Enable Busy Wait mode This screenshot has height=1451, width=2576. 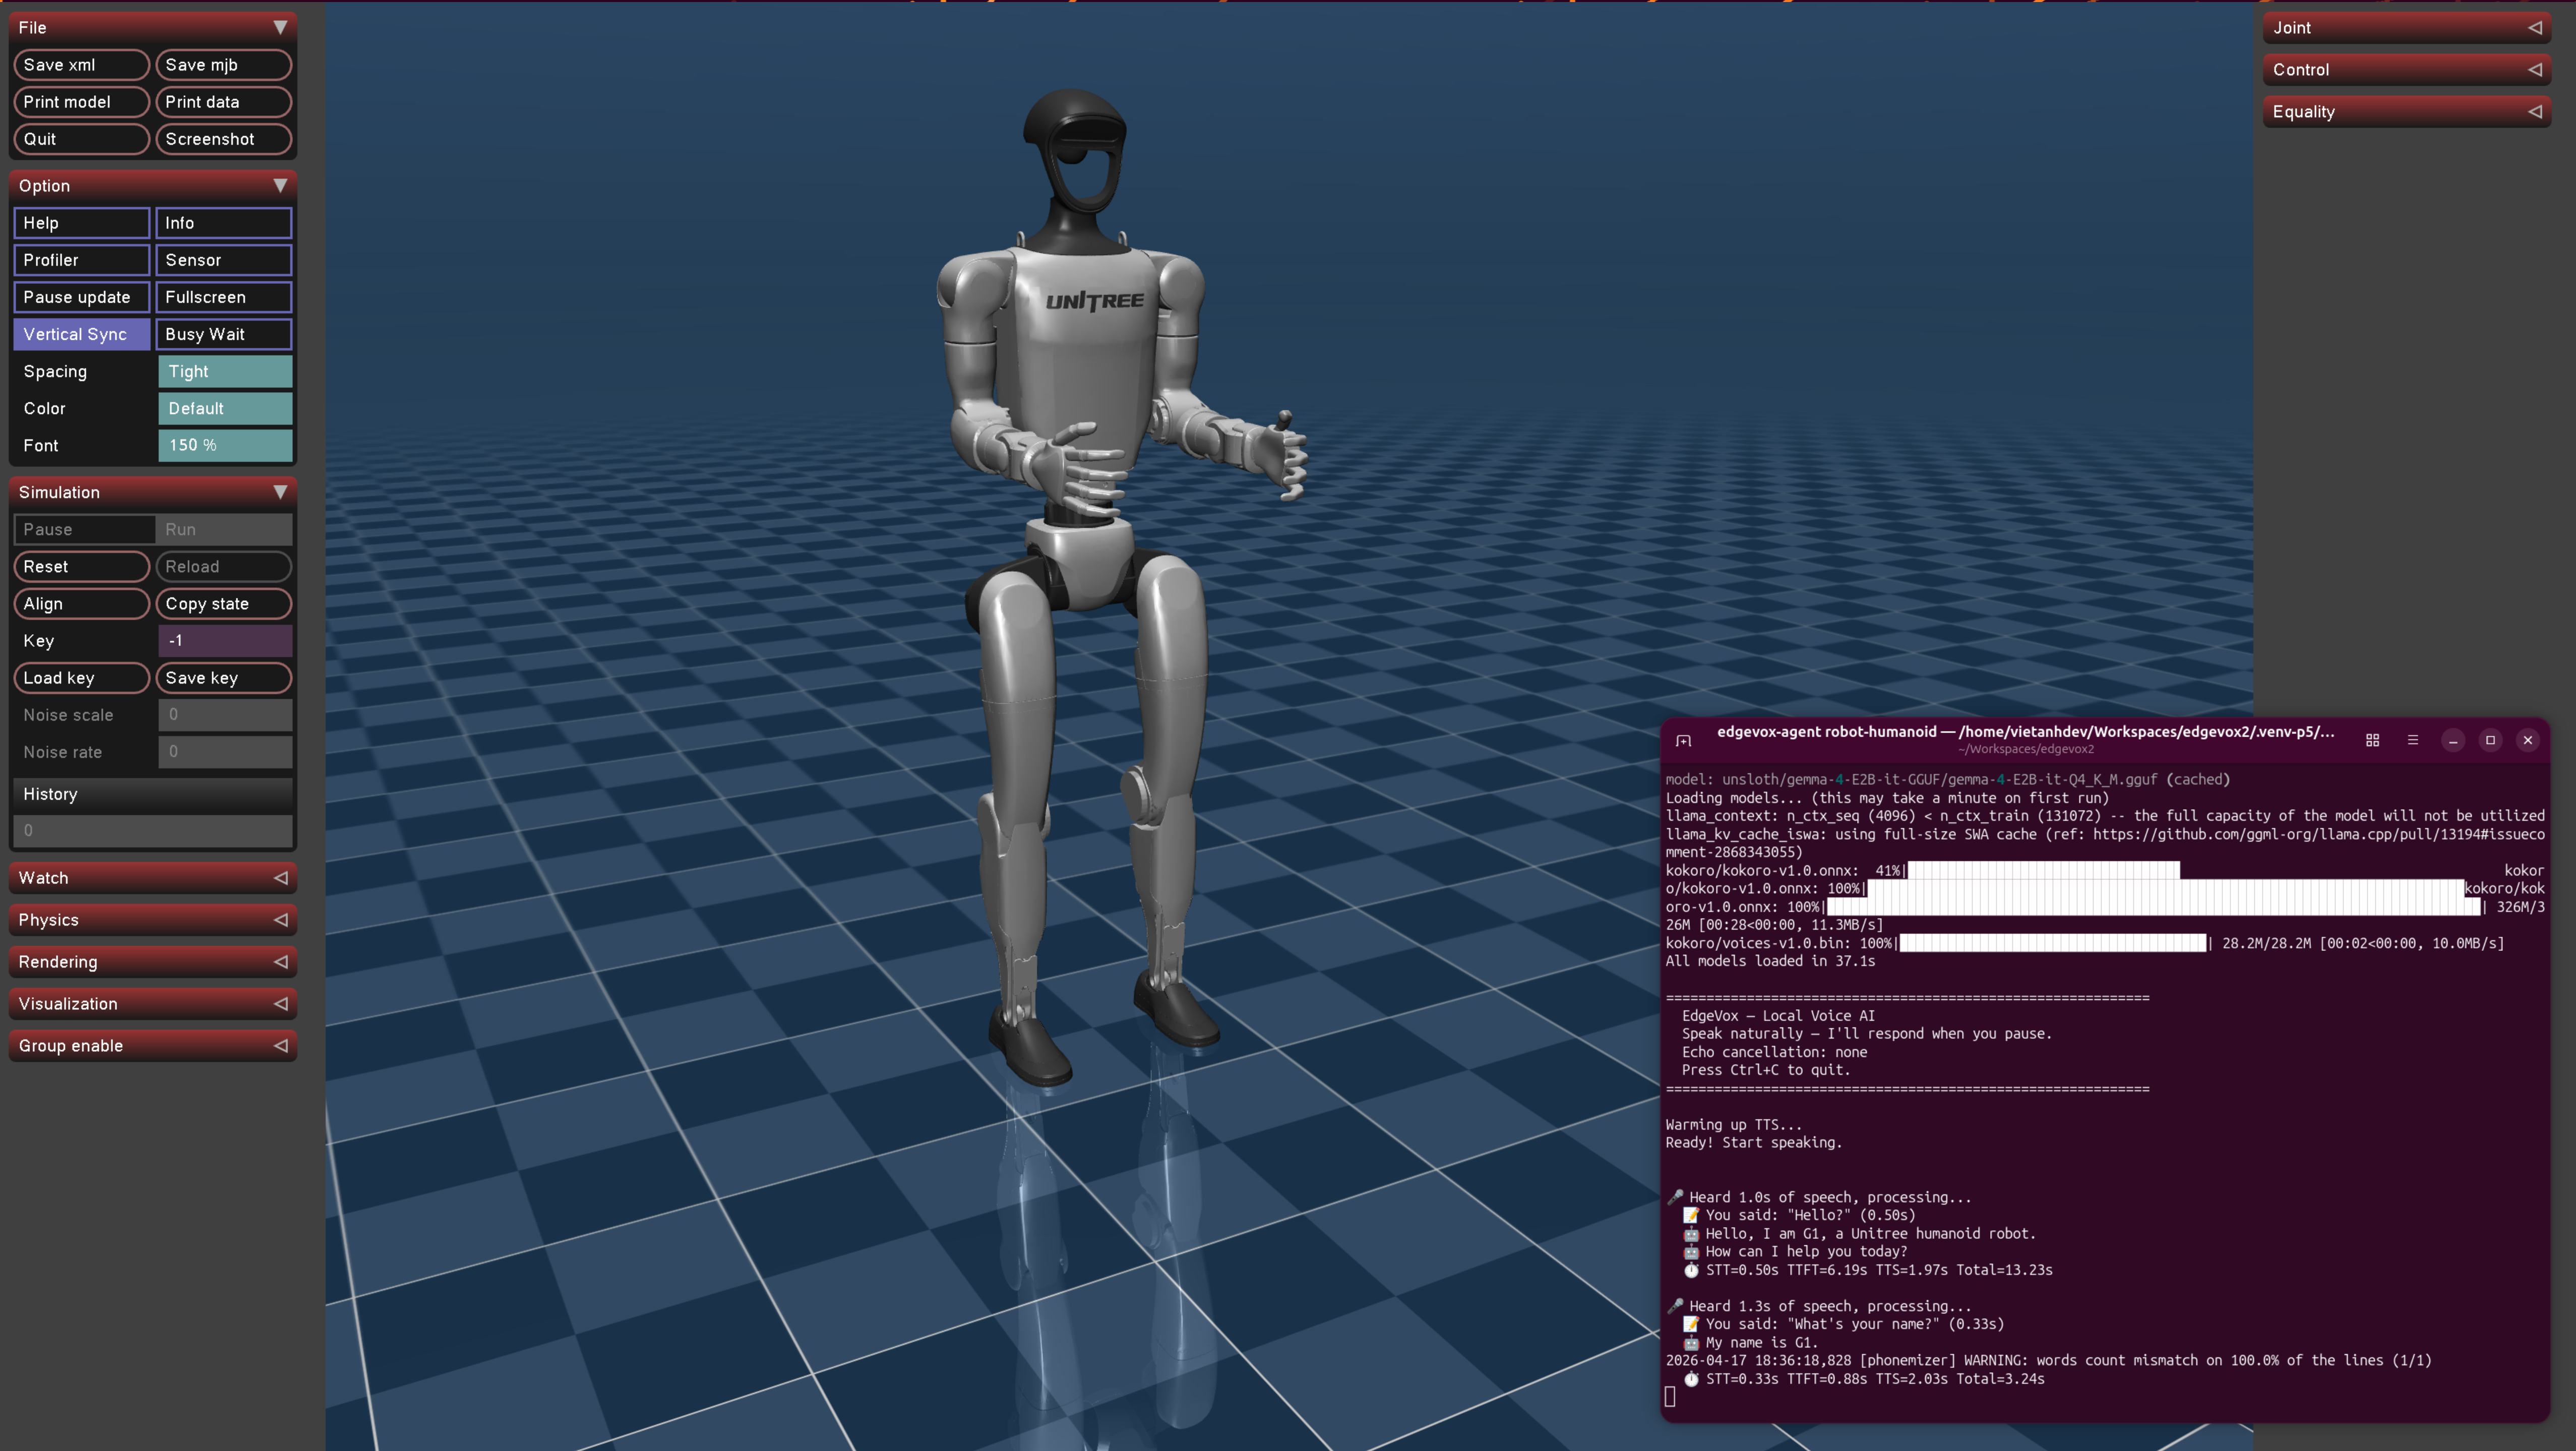(x=223, y=334)
